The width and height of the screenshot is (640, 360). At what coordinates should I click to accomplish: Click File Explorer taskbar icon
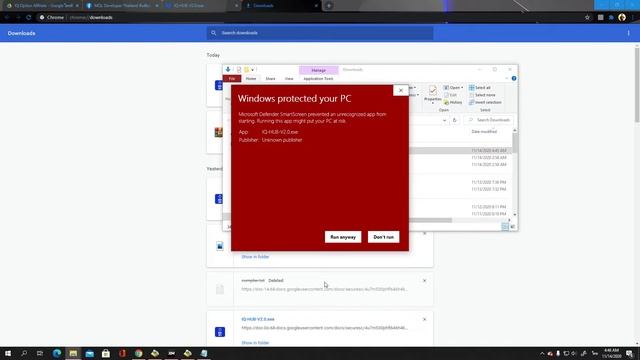(x=73, y=353)
